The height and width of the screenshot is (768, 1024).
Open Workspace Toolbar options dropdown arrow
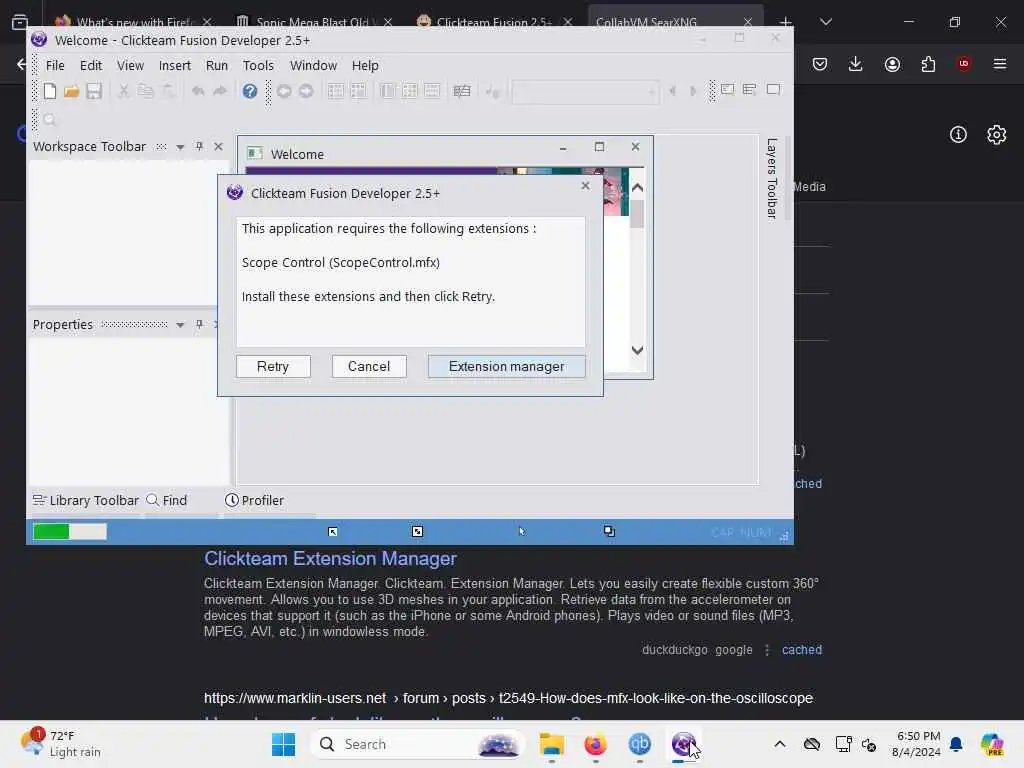point(180,147)
